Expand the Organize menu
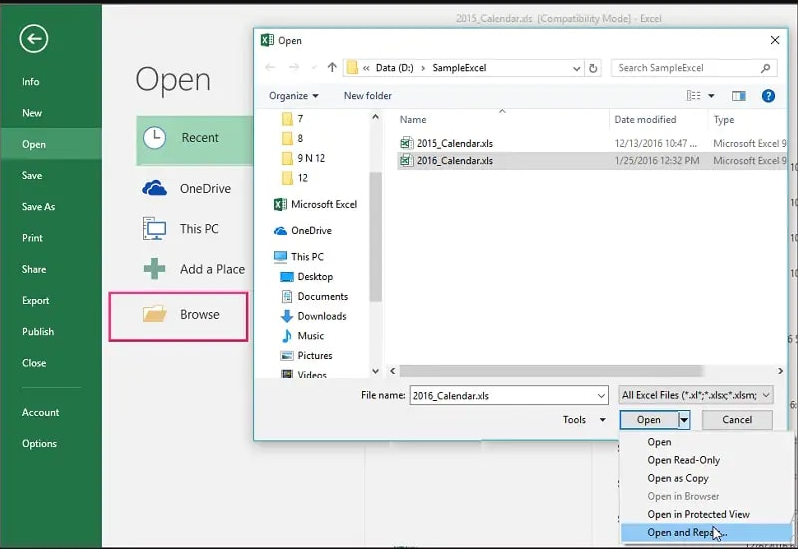Image resolution: width=798 pixels, height=549 pixels. click(294, 96)
